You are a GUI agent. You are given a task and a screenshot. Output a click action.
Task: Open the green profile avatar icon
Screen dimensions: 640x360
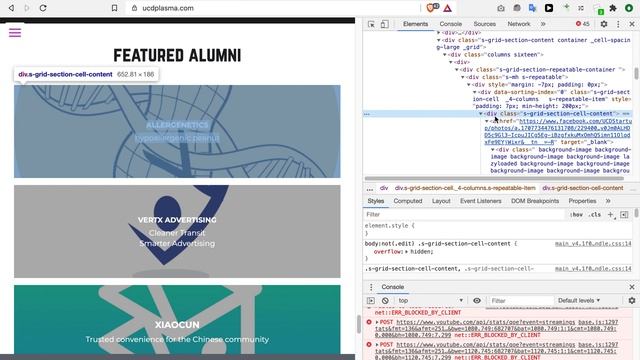[629, 8]
